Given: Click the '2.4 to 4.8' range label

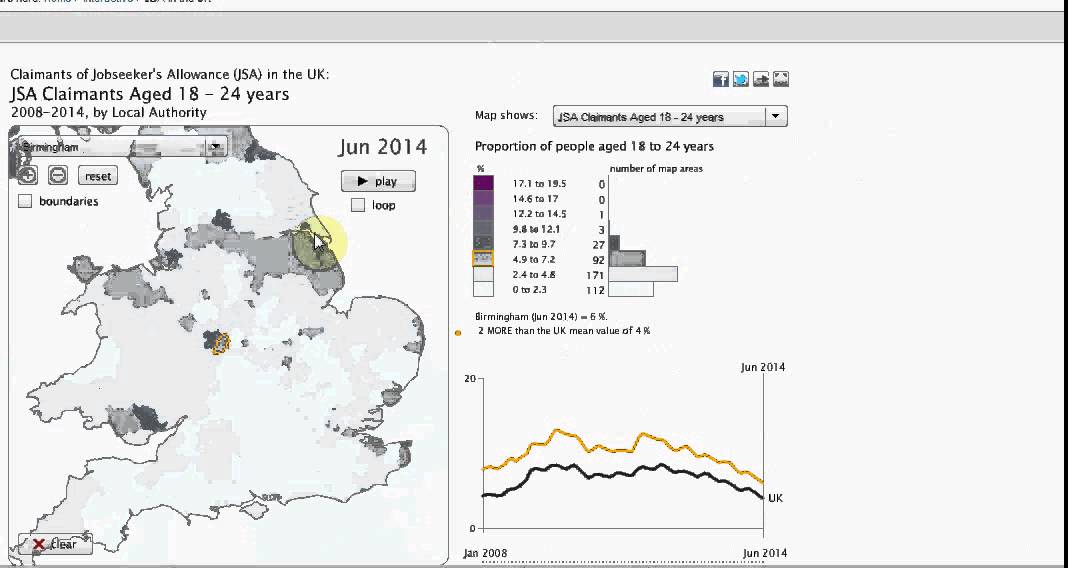Looking at the screenshot, I should (534, 274).
